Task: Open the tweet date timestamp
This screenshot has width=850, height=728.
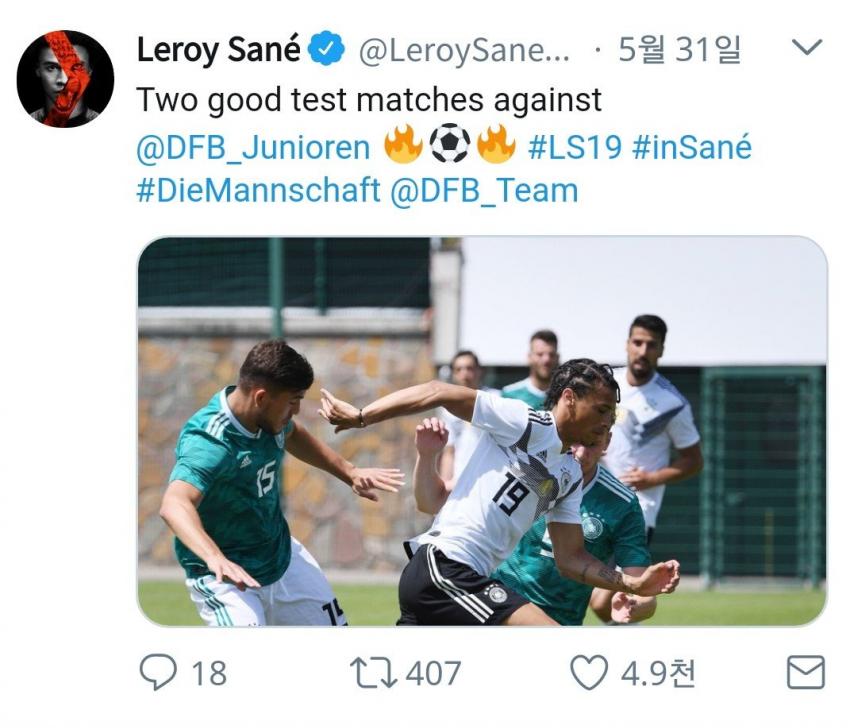Action: (679, 50)
